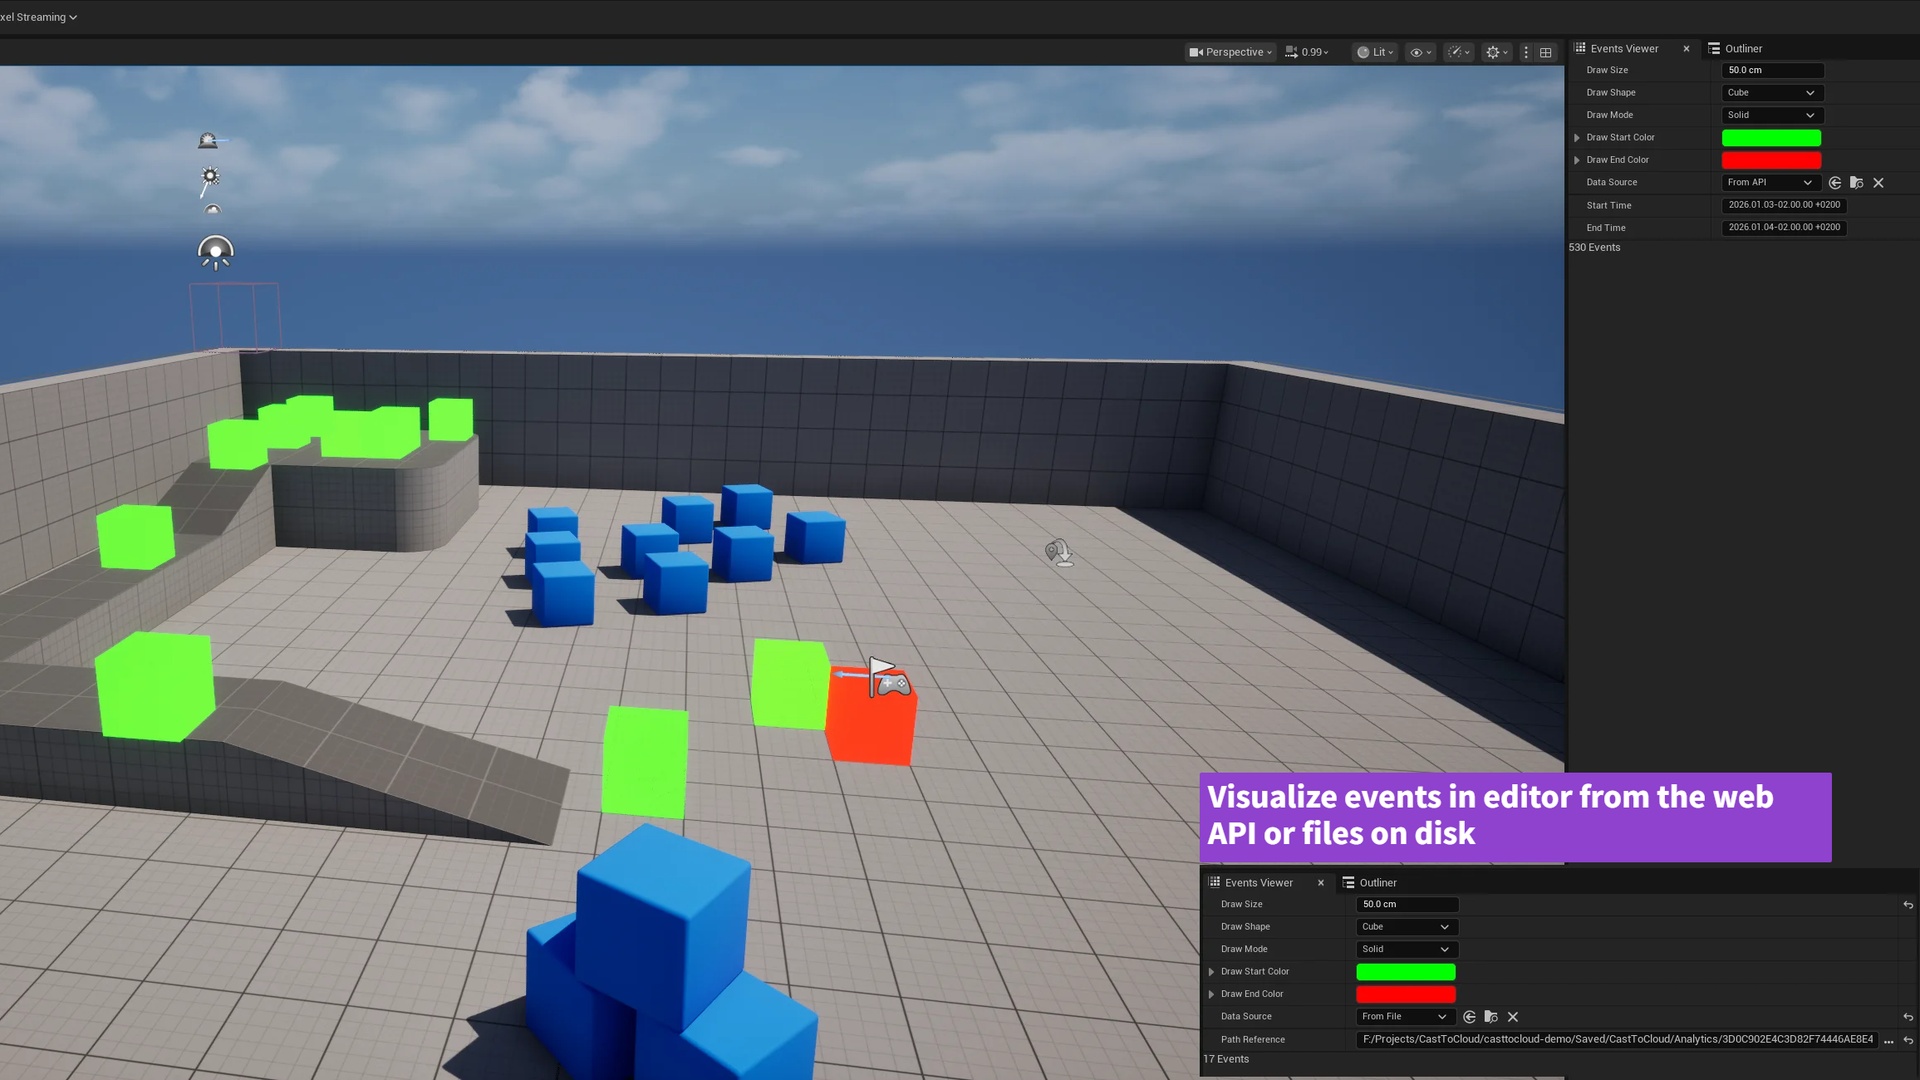The width and height of the screenshot is (1920, 1080).
Task: Open the viewport performance gauge icon menu
Action: (x=1459, y=52)
